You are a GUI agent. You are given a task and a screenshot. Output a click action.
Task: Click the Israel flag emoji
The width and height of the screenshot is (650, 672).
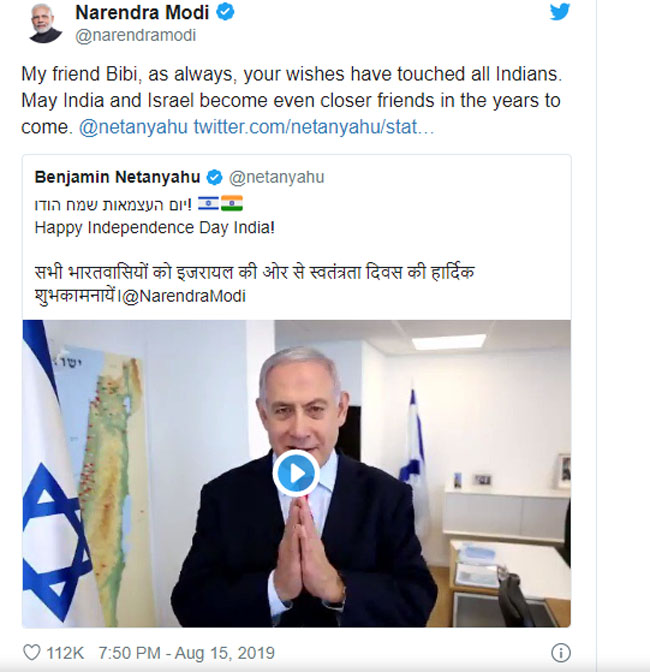[x=208, y=203]
